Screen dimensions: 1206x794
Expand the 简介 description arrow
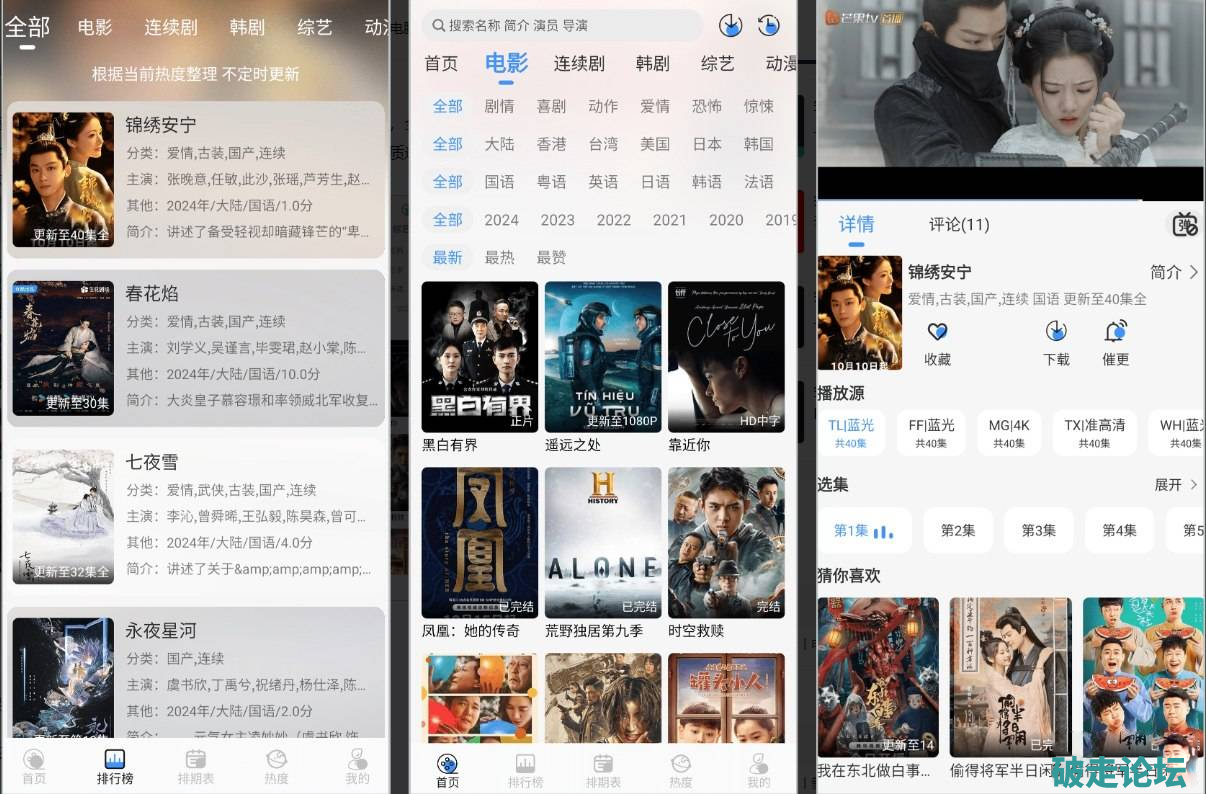coord(1174,272)
